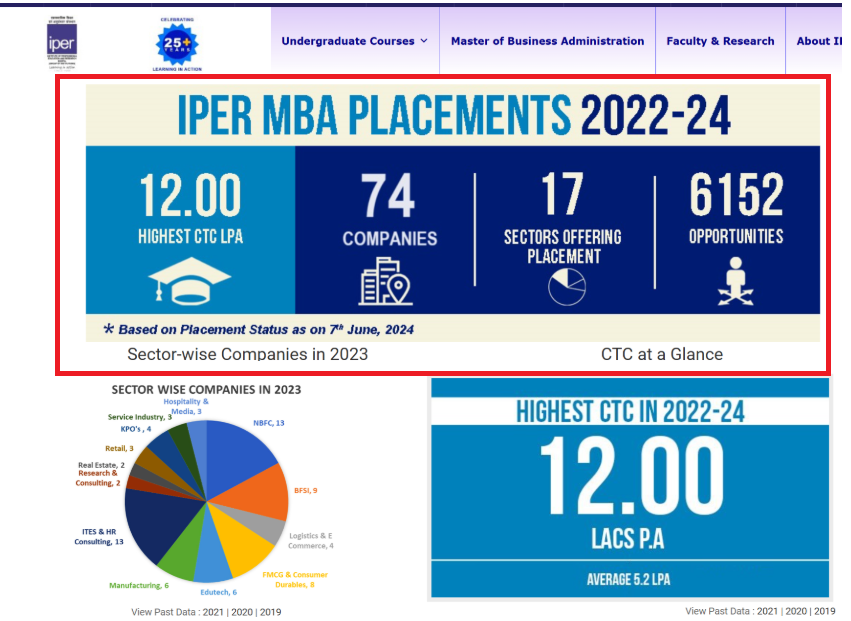Click the Research & Consulting, 2 label

coord(98,478)
